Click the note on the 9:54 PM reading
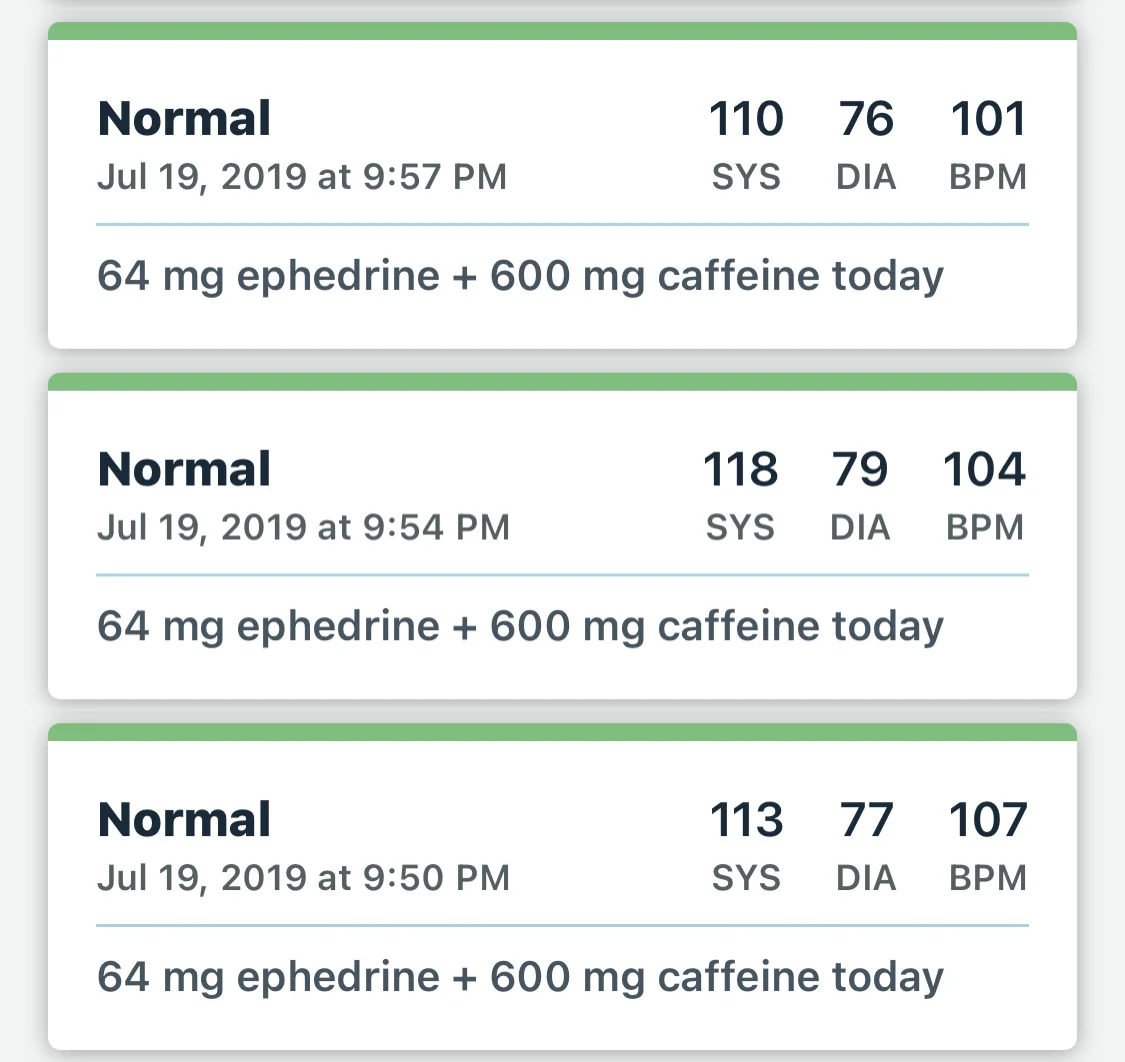This screenshot has height=1062, width=1125. tap(520, 626)
